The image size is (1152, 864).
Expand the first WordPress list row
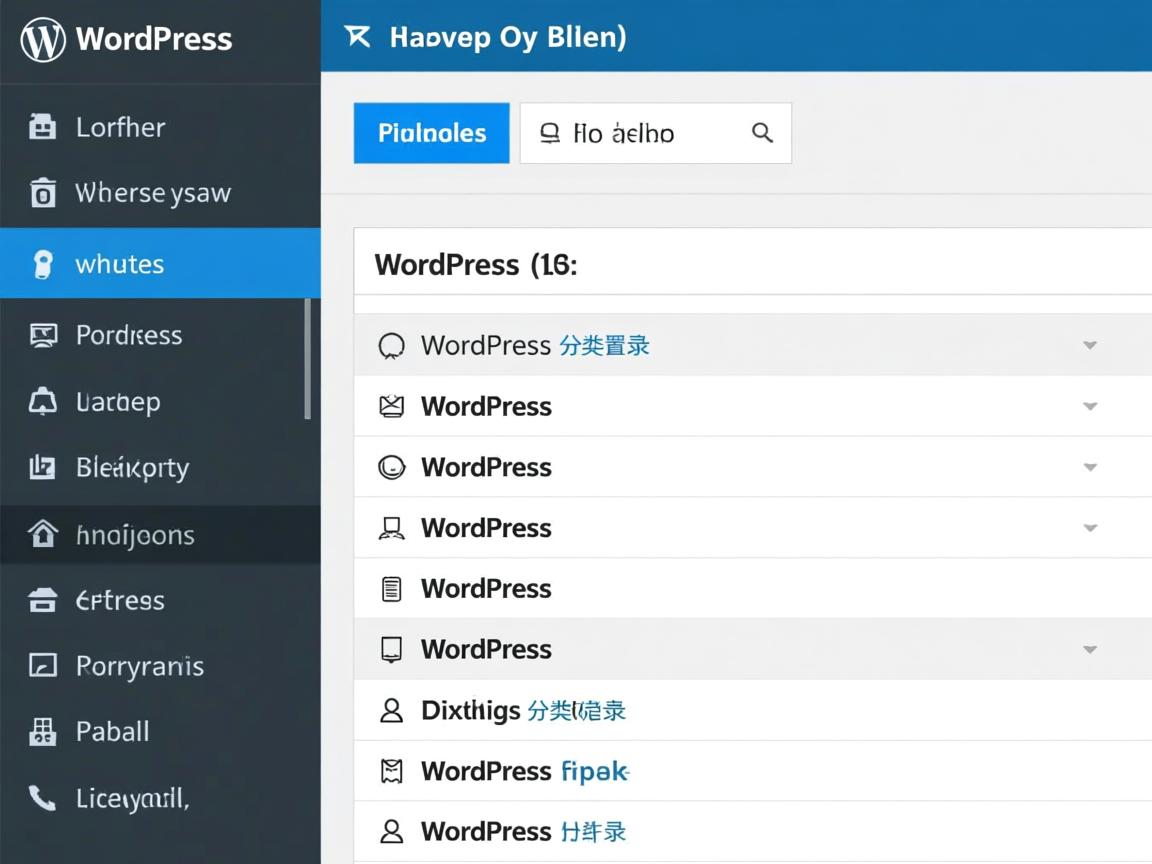[x=1089, y=345]
